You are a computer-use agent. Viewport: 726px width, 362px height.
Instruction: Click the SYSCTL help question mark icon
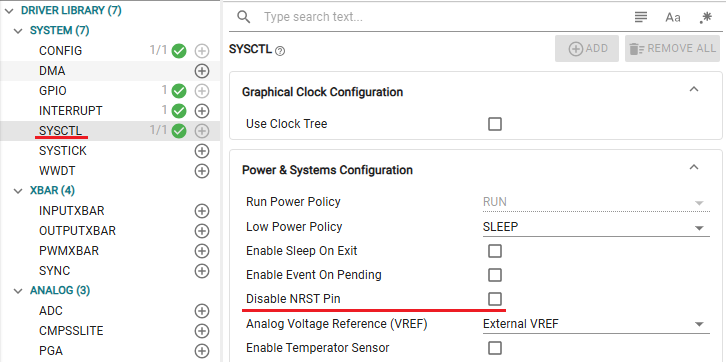point(280,50)
